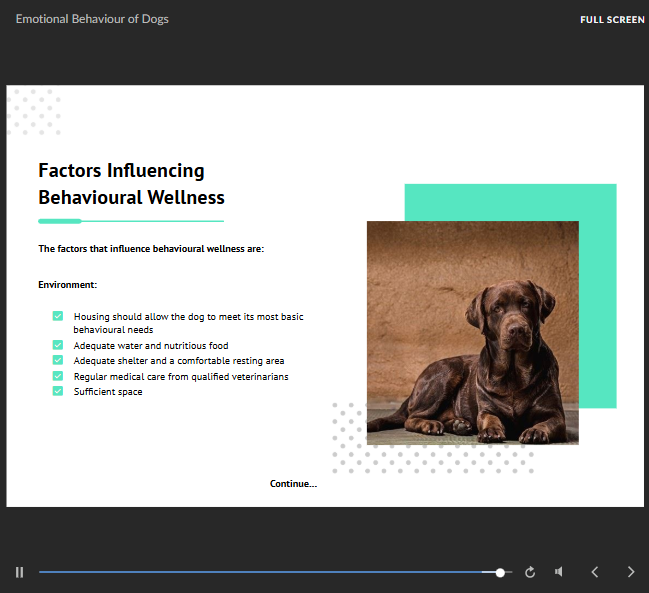Enter FULL SCREEN mode
Viewport: 649px width, 593px height.
pyautogui.click(x=612, y=20)
